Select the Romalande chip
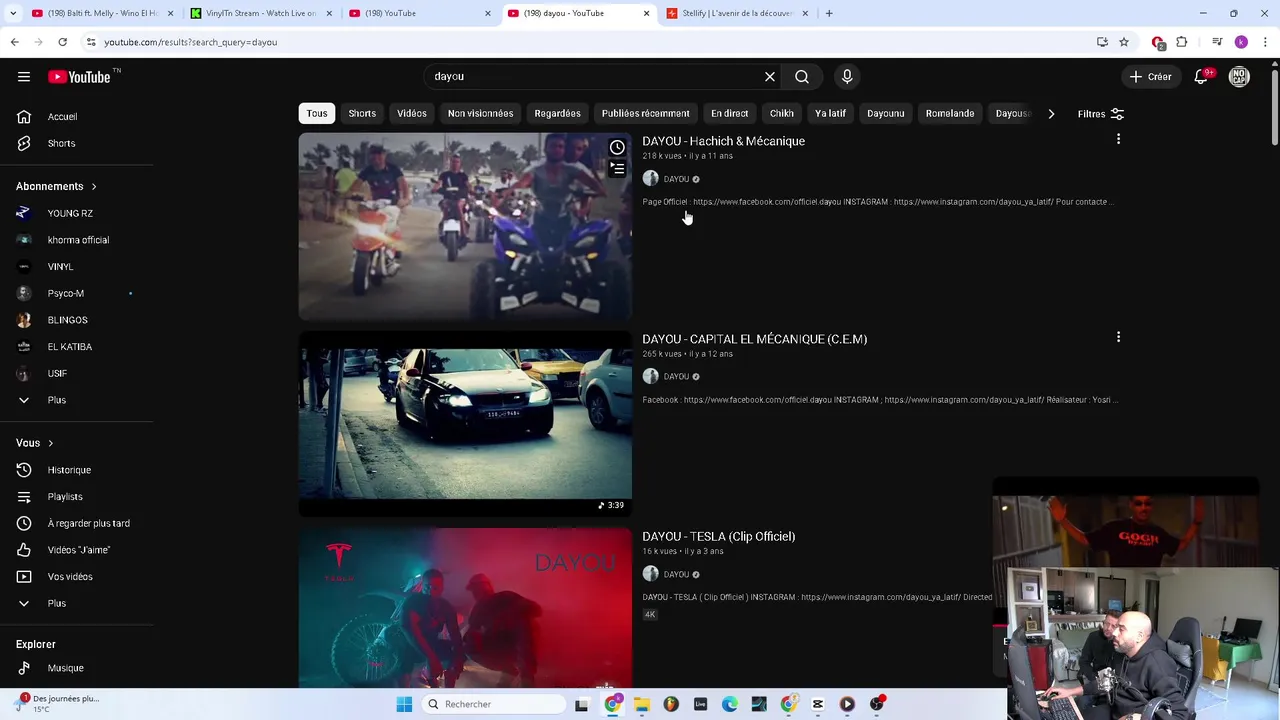The height and width of the screenshot is (720, 1280). 950,114
